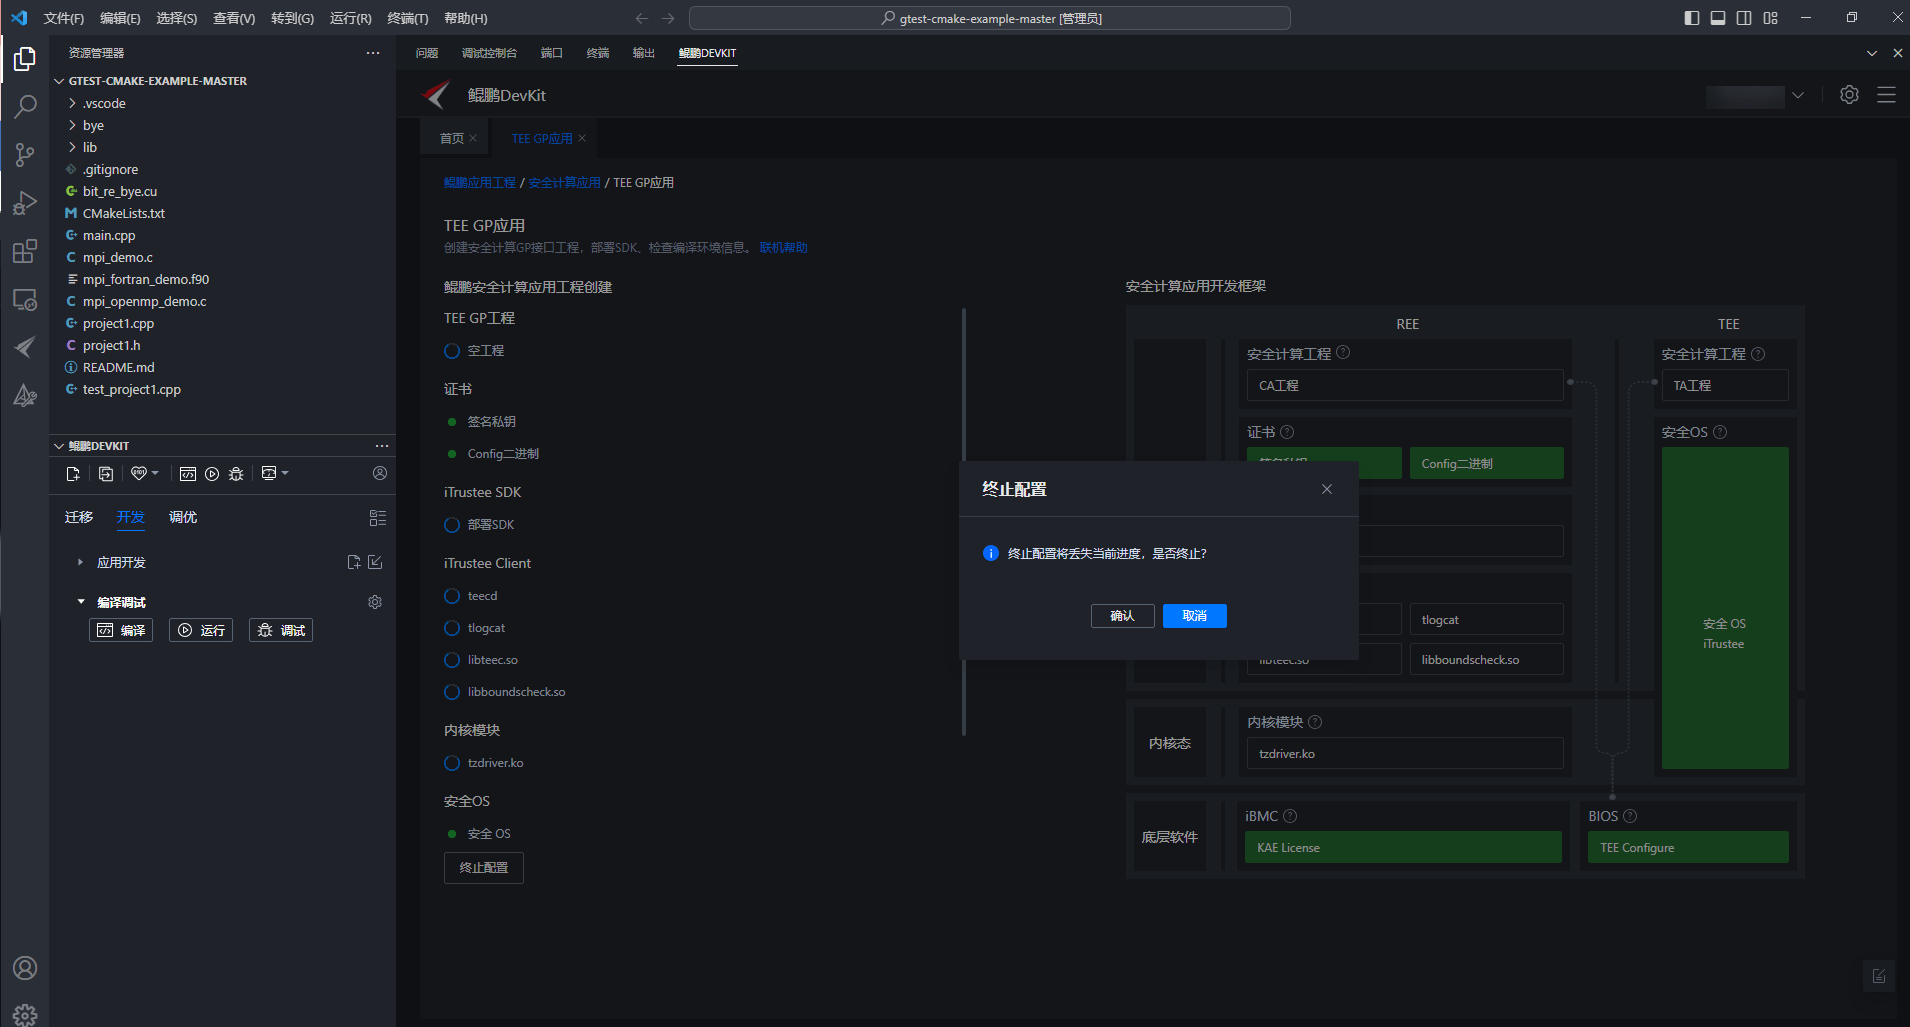1910x1027 pixels.
Task: Click help icon next to iBMC
Action: click(x=1290, y=816)
